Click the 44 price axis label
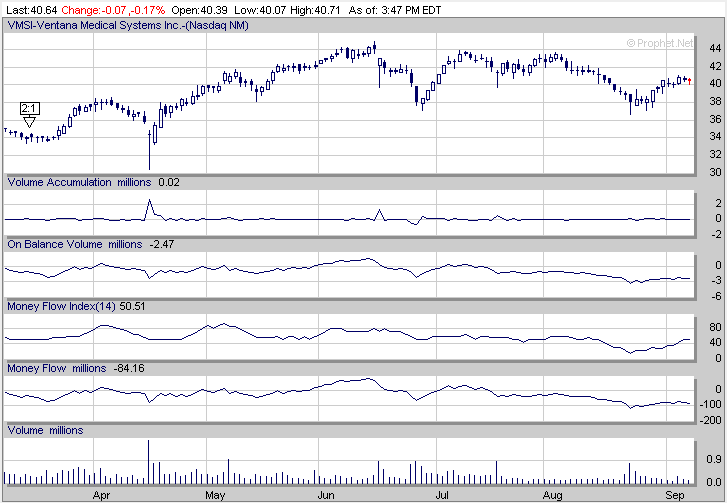Image resolution: width=727 pixels, height=503 pixels. (715, 48)
